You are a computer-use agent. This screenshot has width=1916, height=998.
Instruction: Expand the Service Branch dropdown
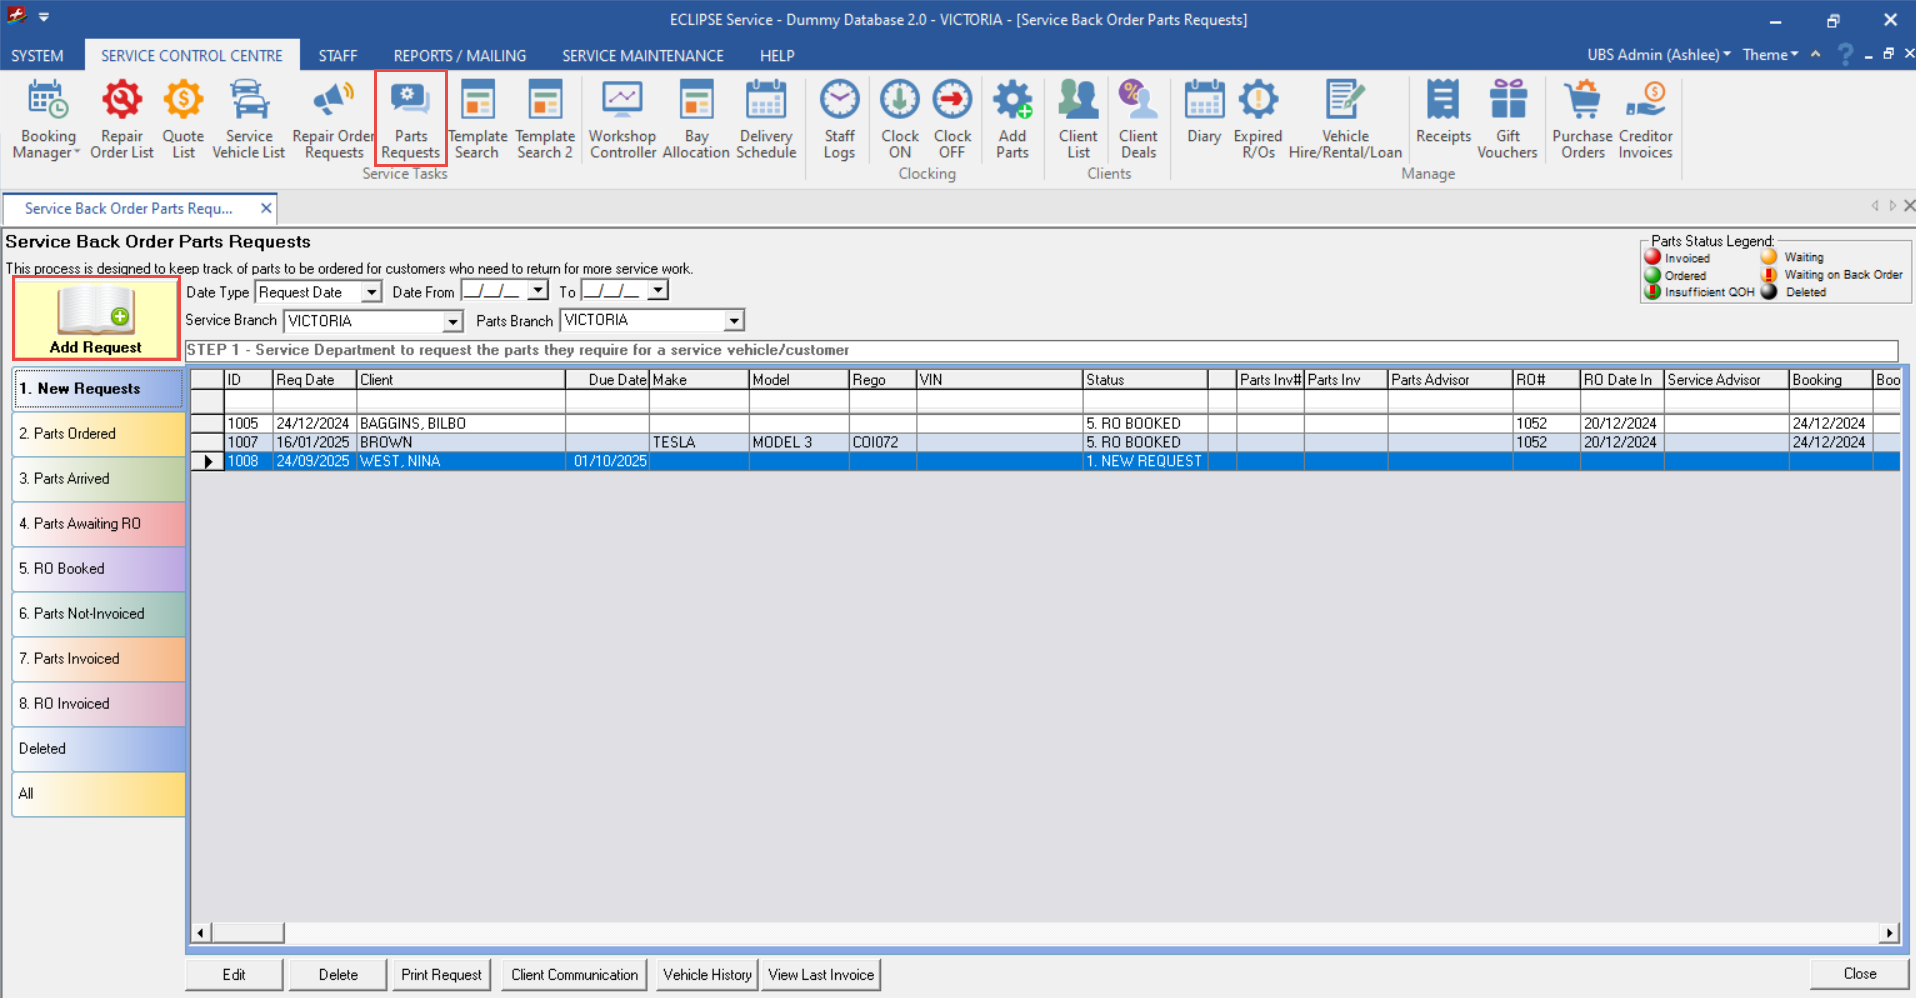[x=453, y=321]
